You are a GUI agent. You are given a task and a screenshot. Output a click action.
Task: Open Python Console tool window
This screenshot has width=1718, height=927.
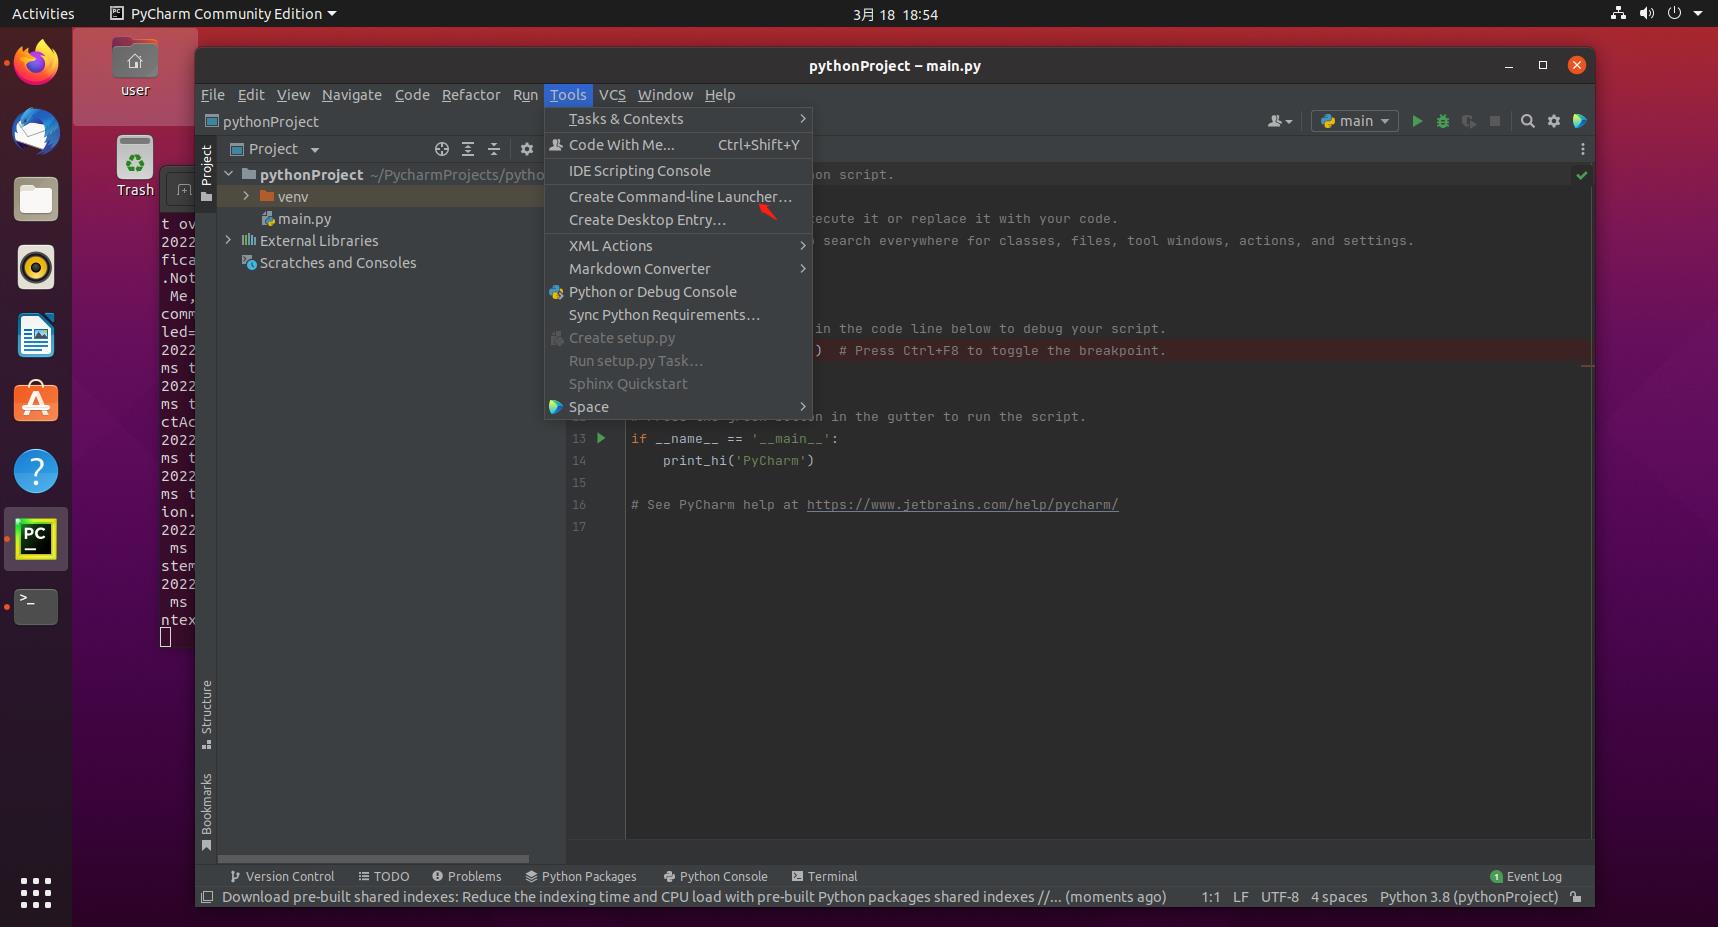click(715, 876)
